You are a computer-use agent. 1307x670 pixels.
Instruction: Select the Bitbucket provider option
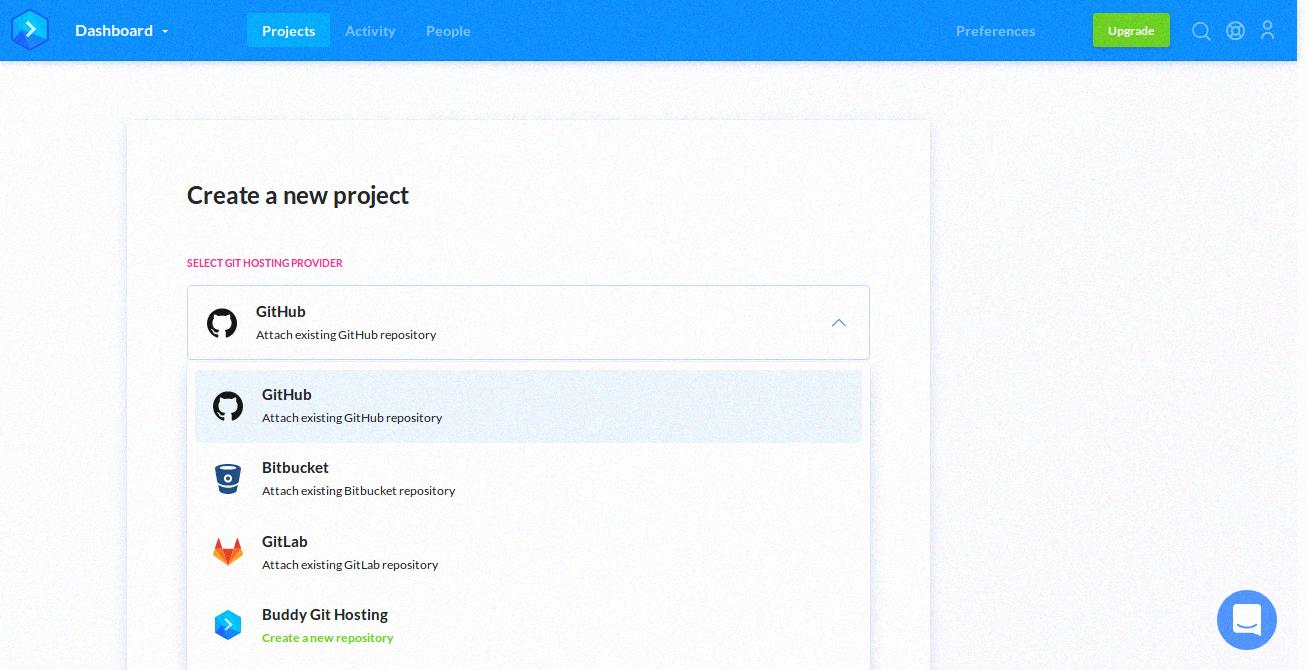pos(528,479)
